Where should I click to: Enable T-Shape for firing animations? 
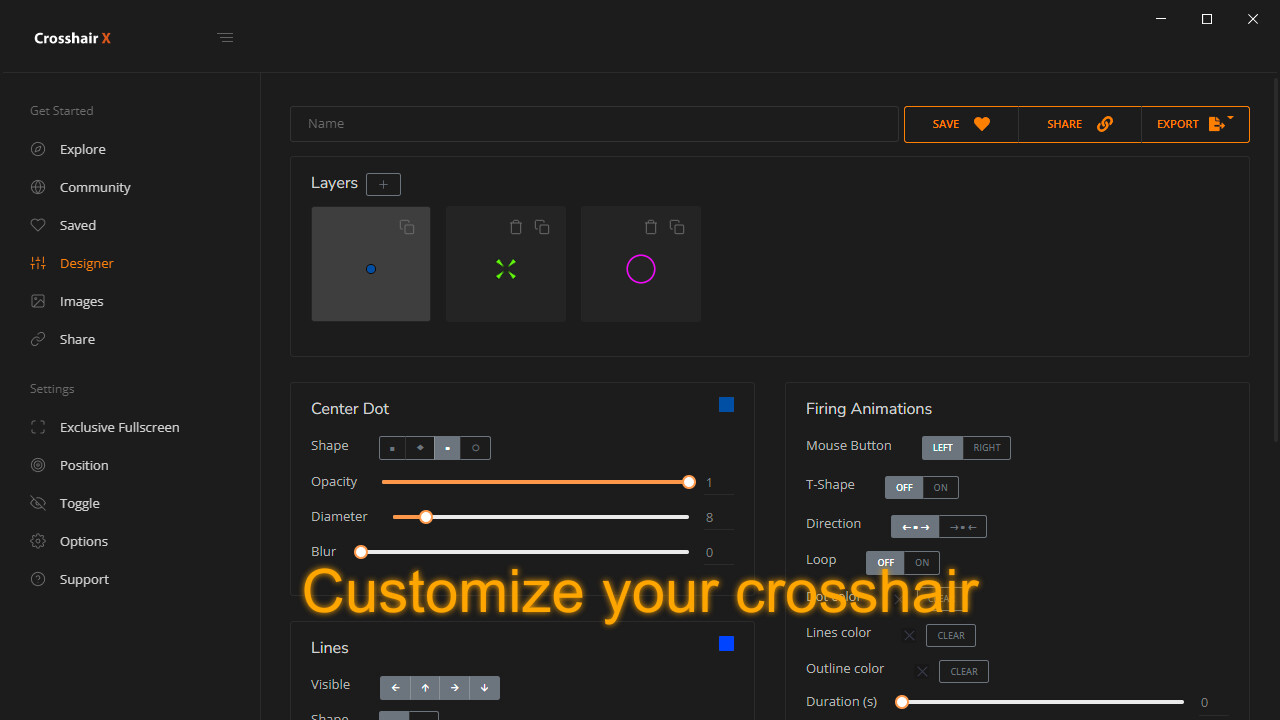938,487
